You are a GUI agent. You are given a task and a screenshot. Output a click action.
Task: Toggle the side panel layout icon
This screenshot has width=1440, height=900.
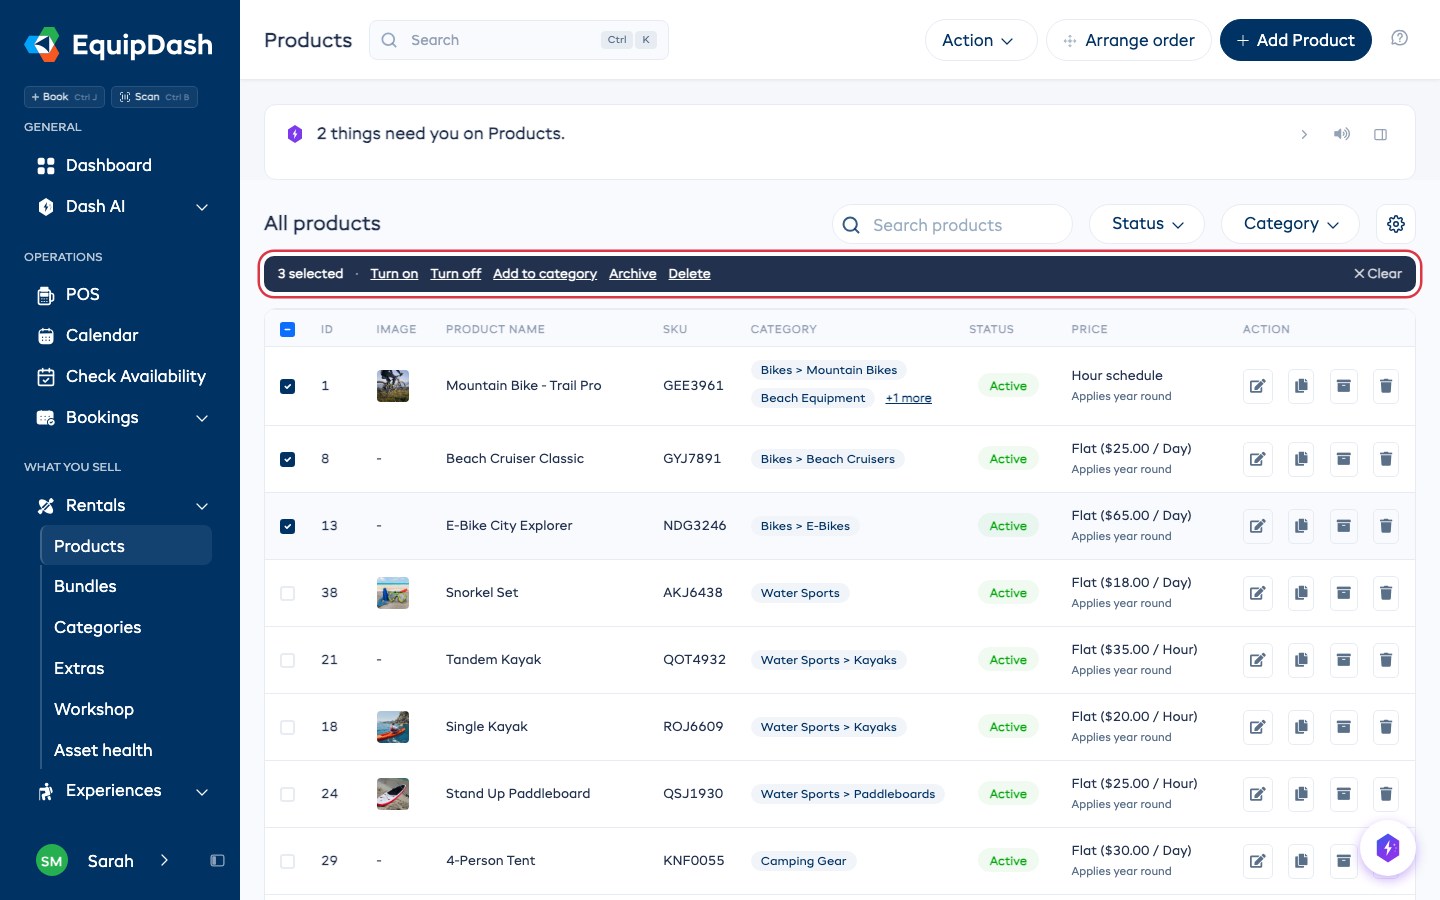coord(1381,134)
